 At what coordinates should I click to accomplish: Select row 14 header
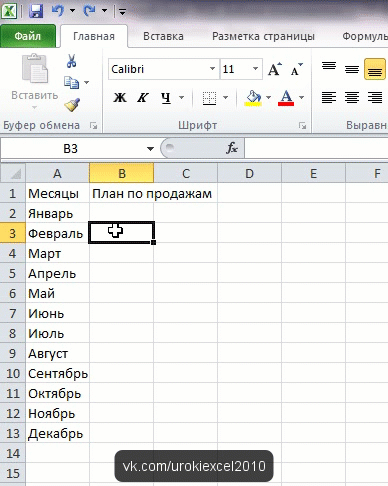13,453
